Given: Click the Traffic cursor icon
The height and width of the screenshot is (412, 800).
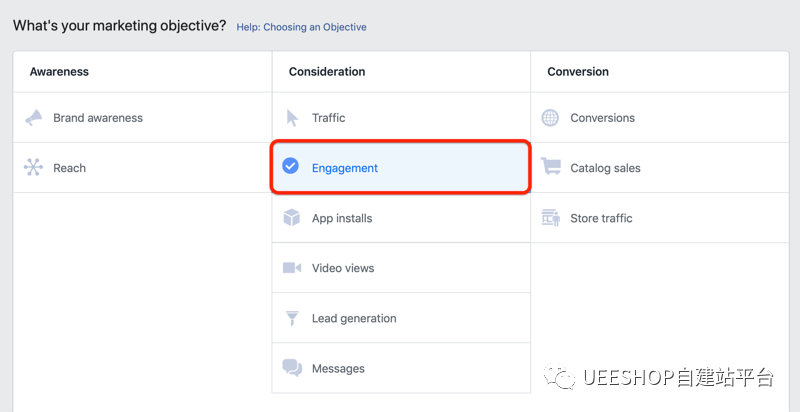Looking at the screenshot, I should 292,118.
